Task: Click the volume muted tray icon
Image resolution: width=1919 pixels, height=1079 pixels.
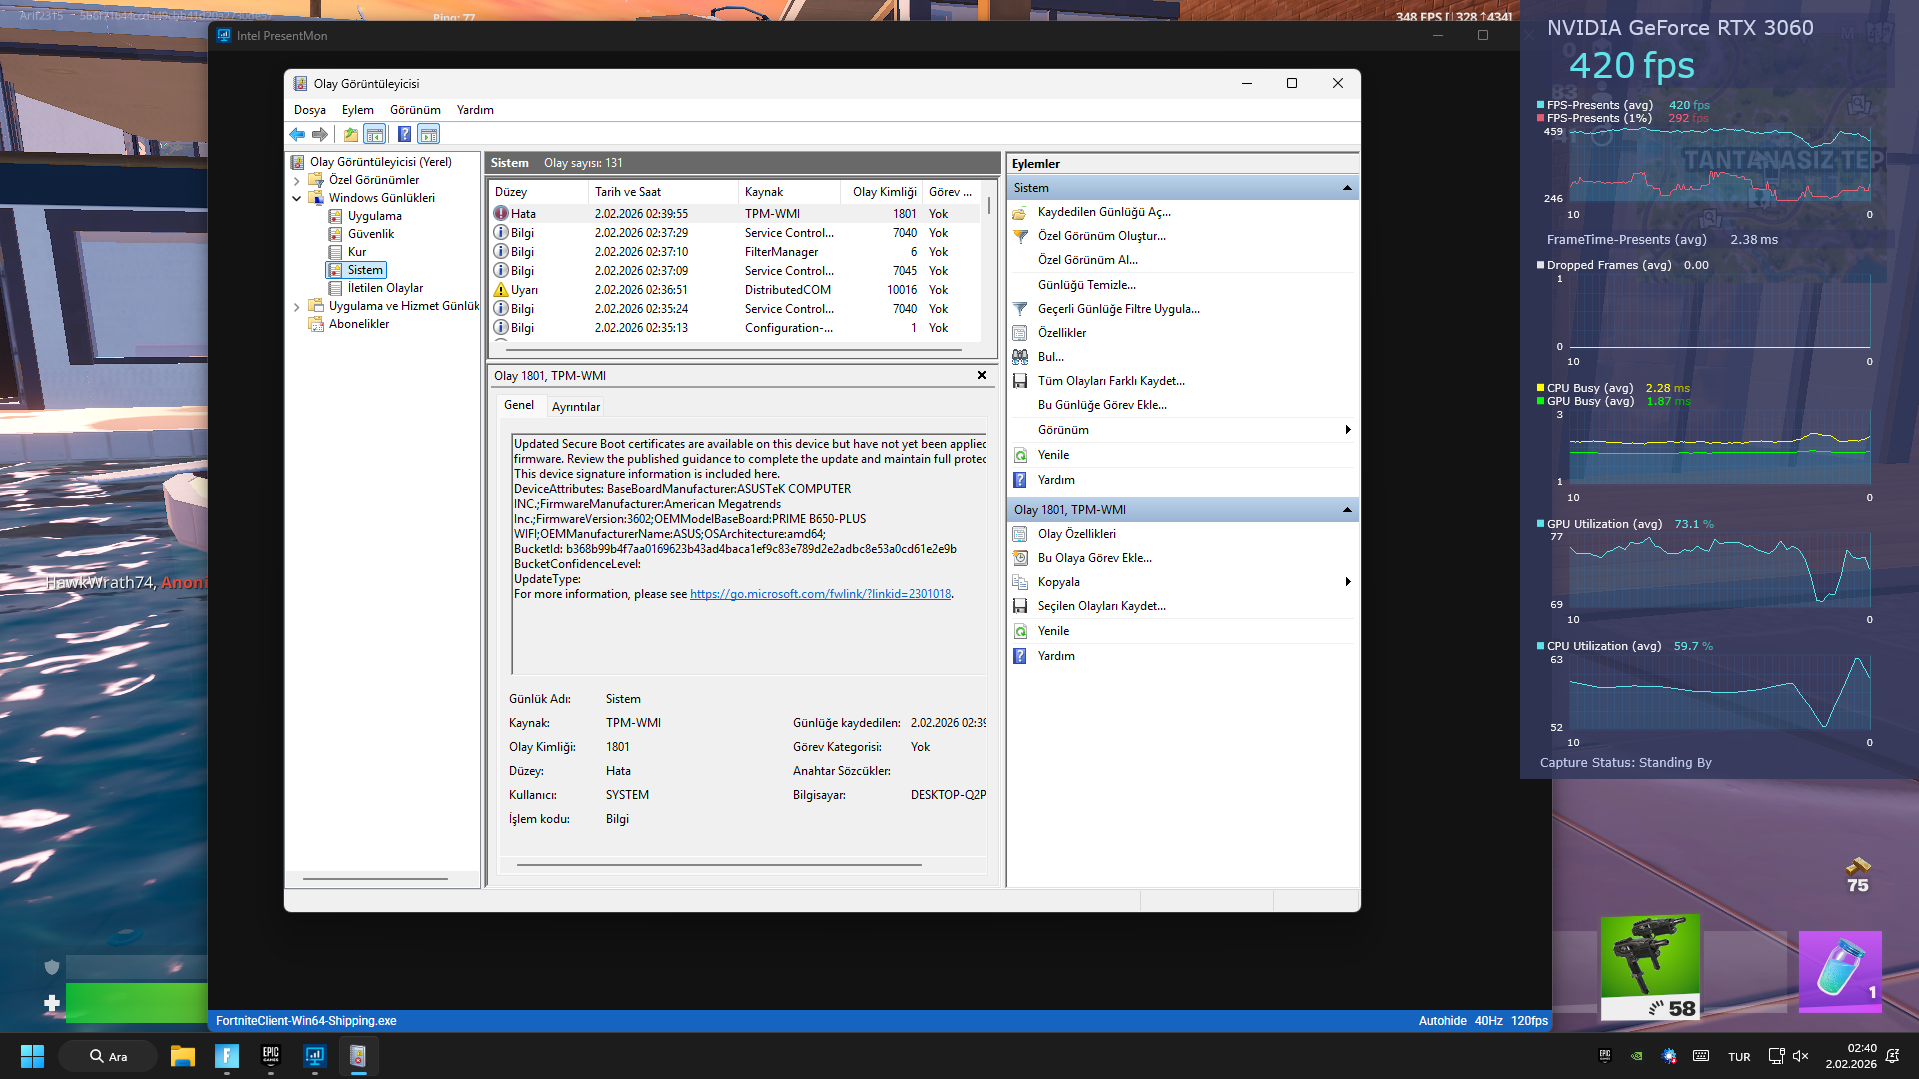Action: (1801, 1056)
